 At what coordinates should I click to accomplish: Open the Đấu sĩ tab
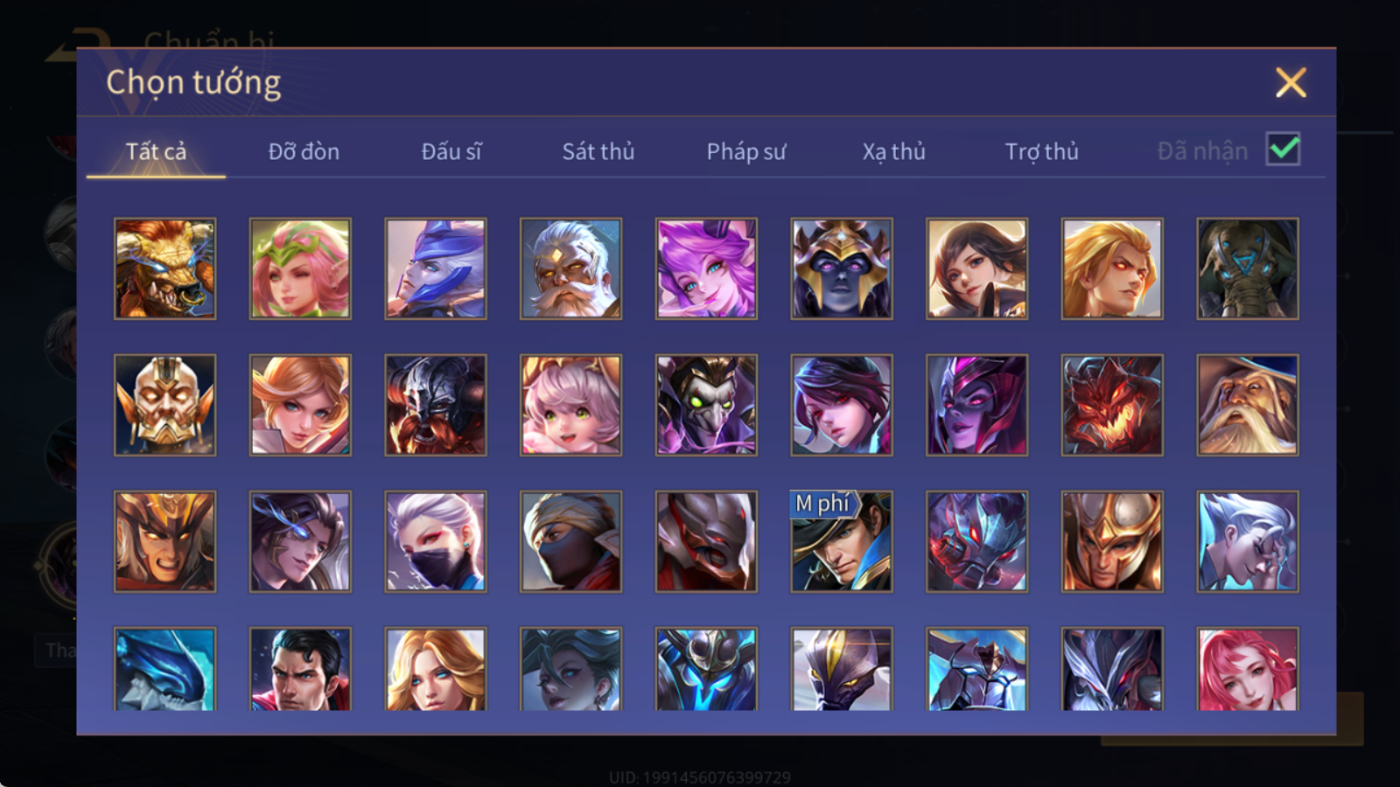point(451,151)
